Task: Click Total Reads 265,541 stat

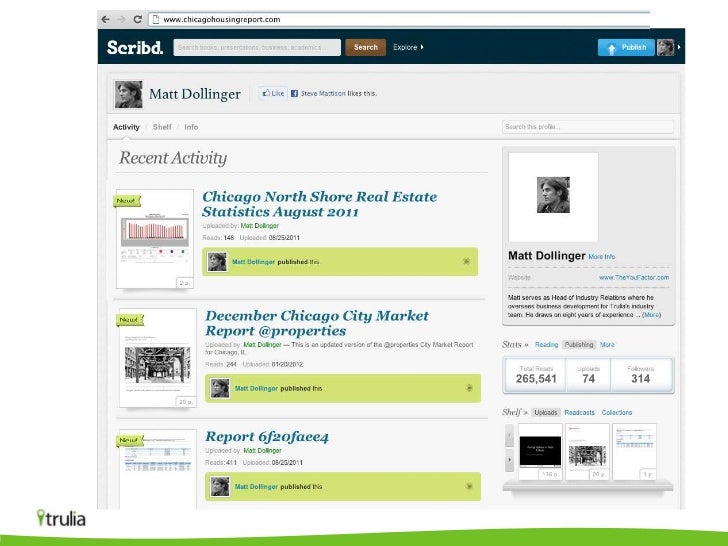Action: tap(536, 375)
